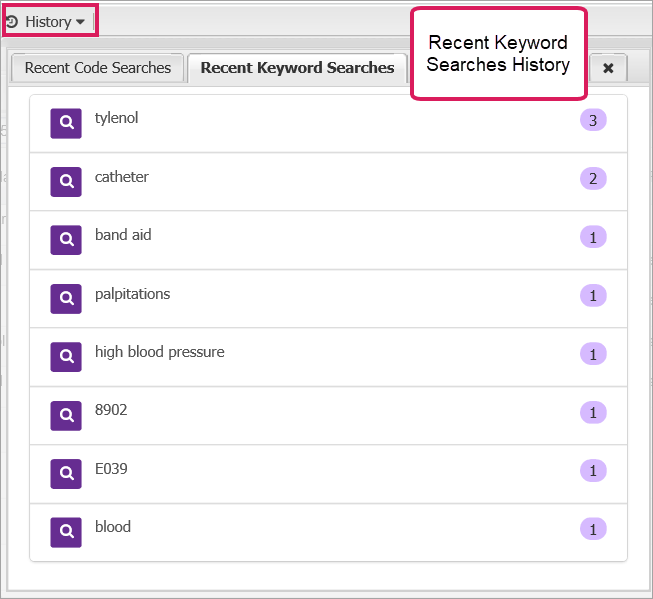Open the History dropdown menu
653x599 pixels.
(x=49, y=21)
